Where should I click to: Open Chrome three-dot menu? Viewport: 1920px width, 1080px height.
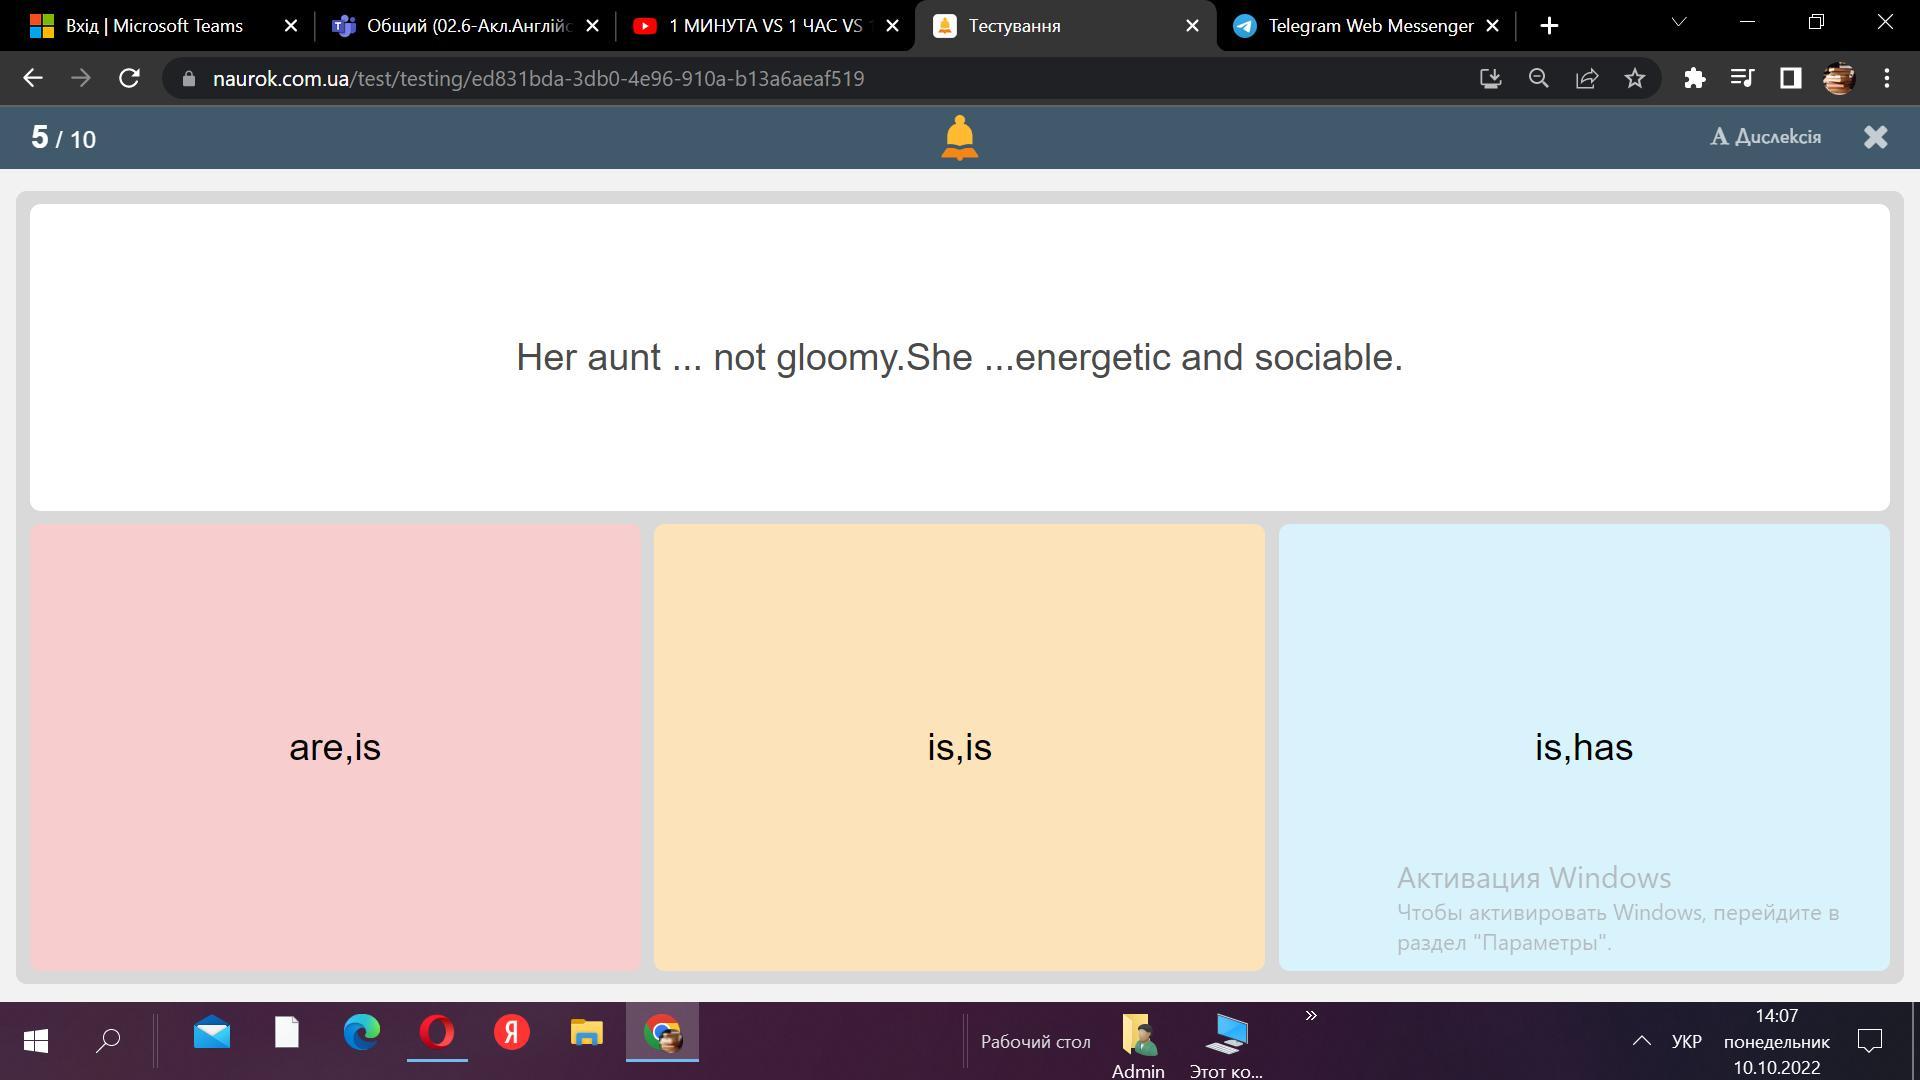click(1887, 78)
